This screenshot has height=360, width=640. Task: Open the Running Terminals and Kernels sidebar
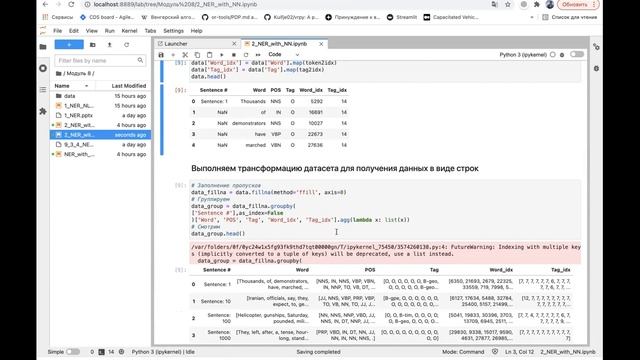43,68
